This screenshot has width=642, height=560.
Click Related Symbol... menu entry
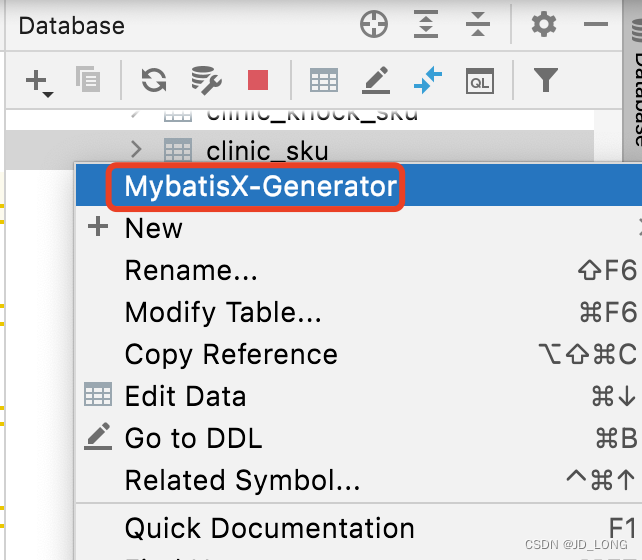(359, 480)
